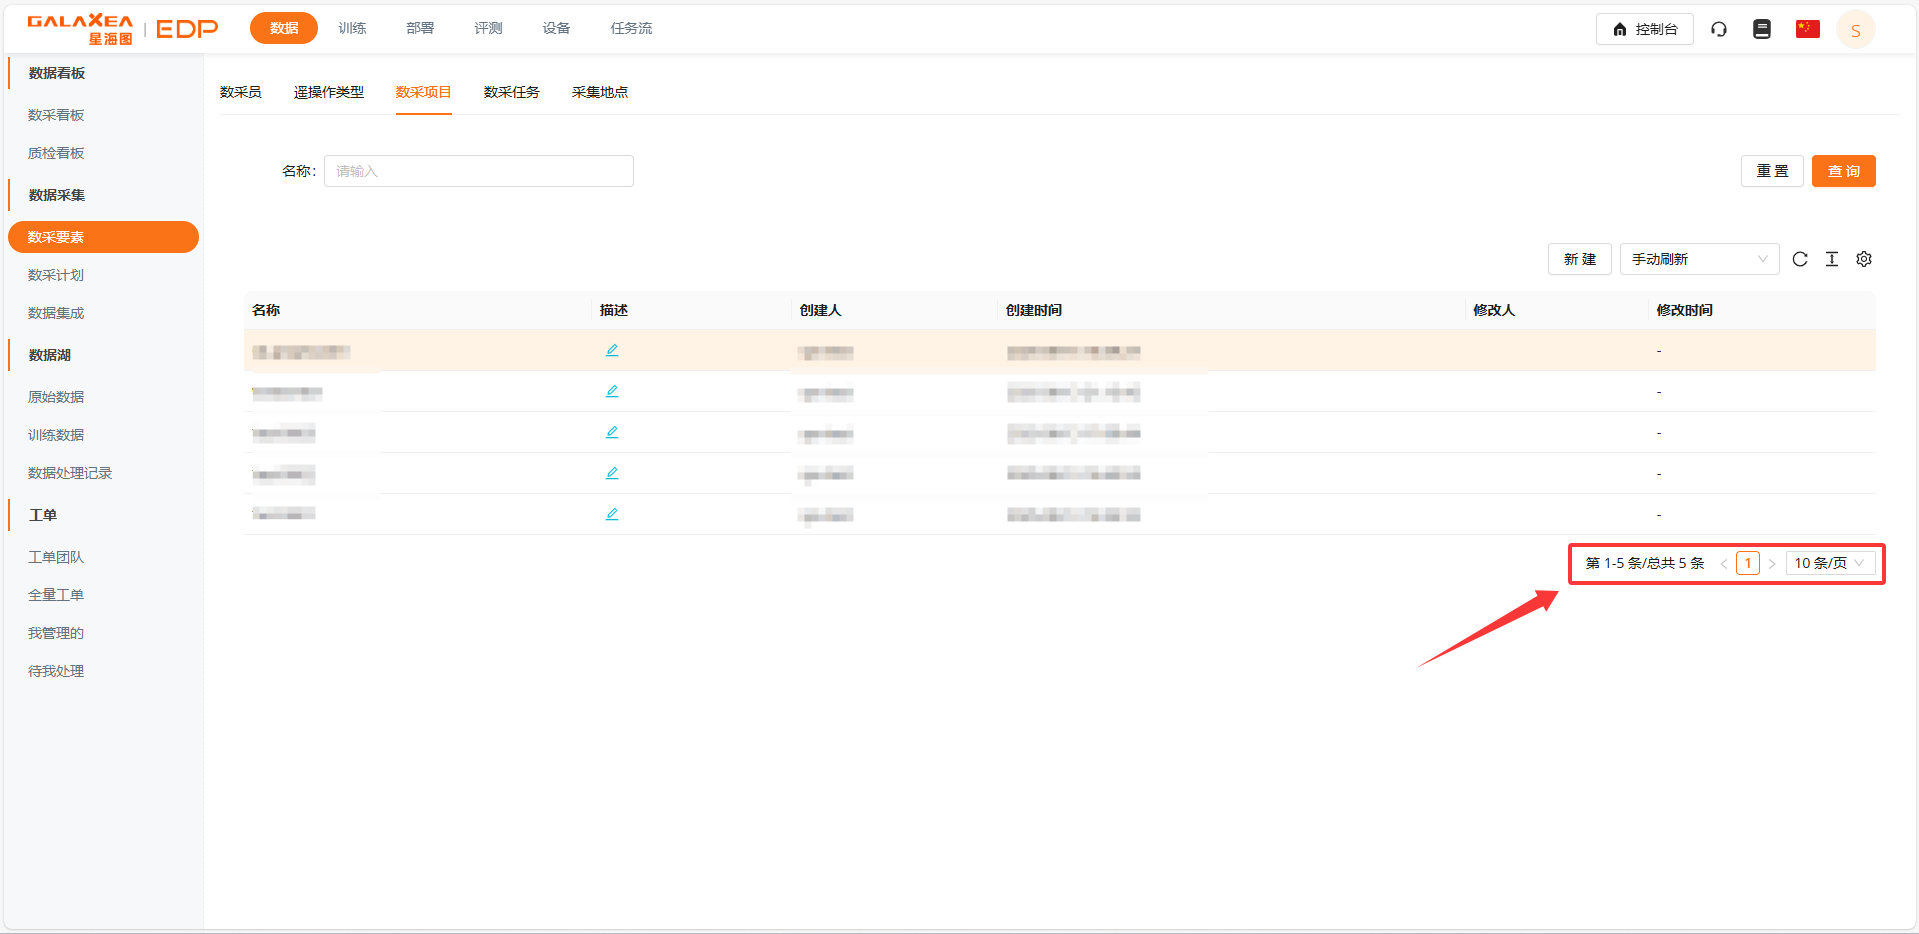Image resolution: width=1919 pixels, height=934 pixels.
Task: Expand the 手动刷新 refresh mode dropdown
Action: pos(1699,259)
